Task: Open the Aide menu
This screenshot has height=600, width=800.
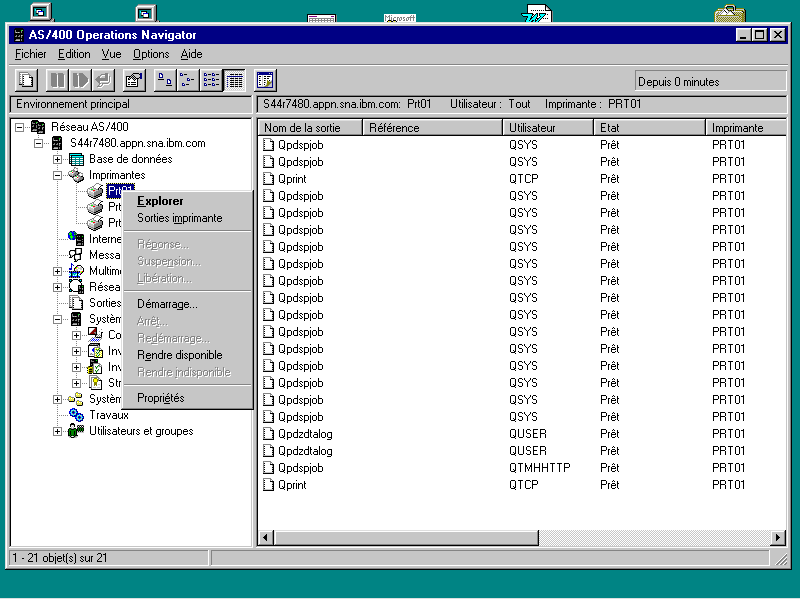Action: (x=191, y=54)
